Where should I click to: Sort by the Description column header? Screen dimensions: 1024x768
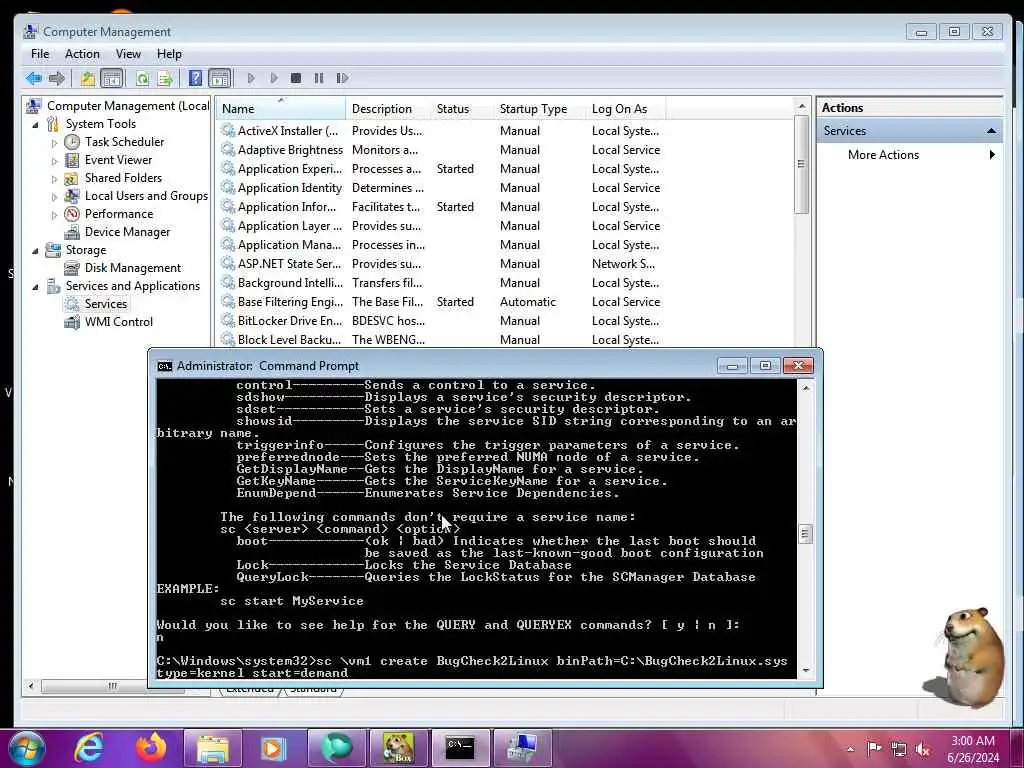tap(389, 108)
